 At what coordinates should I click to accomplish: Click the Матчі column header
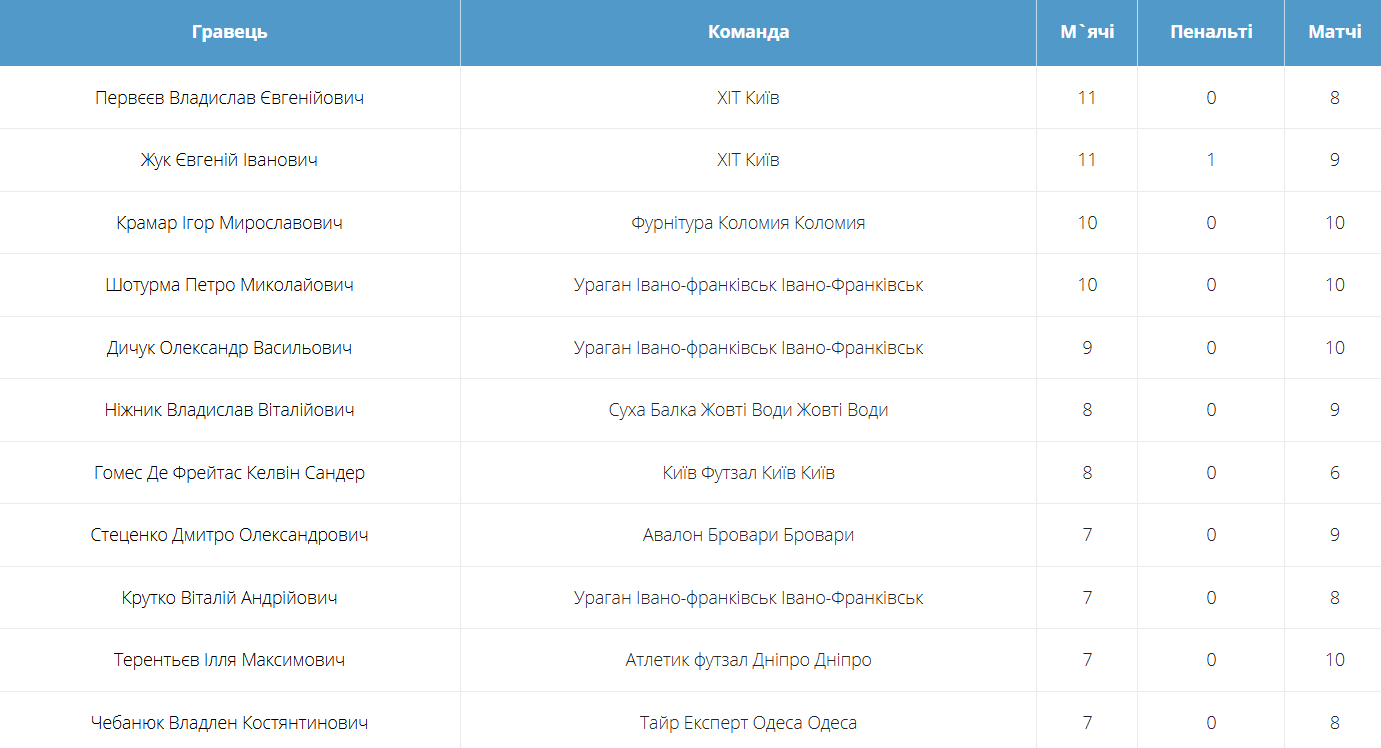point(1334,32)
